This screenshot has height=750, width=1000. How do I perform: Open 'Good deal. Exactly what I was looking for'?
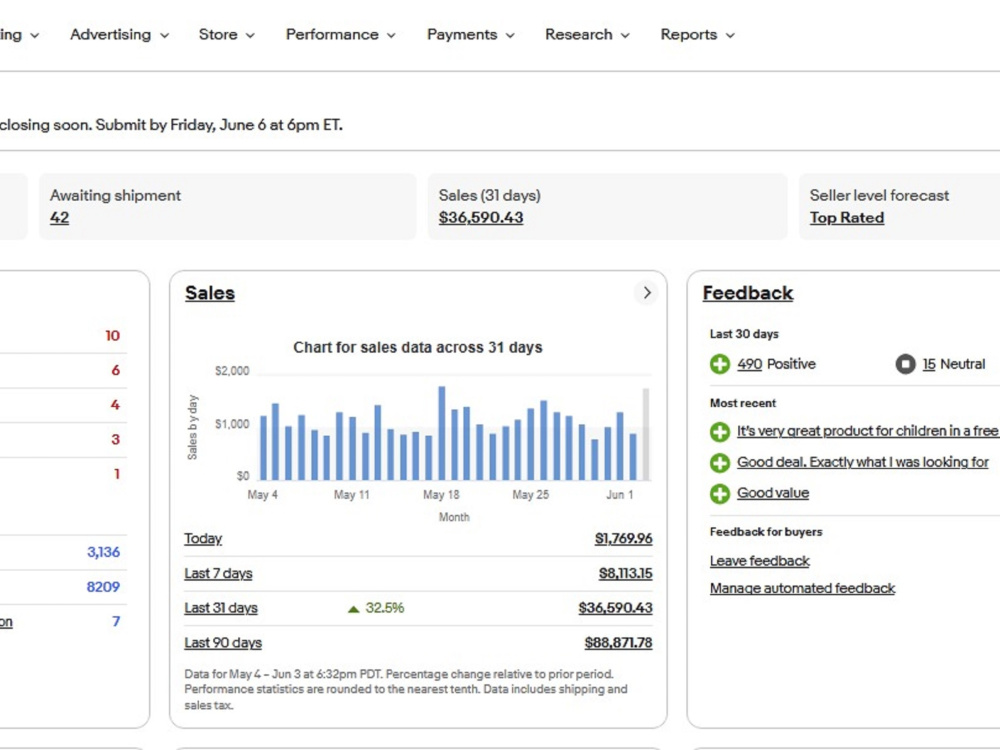coord(862,462)
